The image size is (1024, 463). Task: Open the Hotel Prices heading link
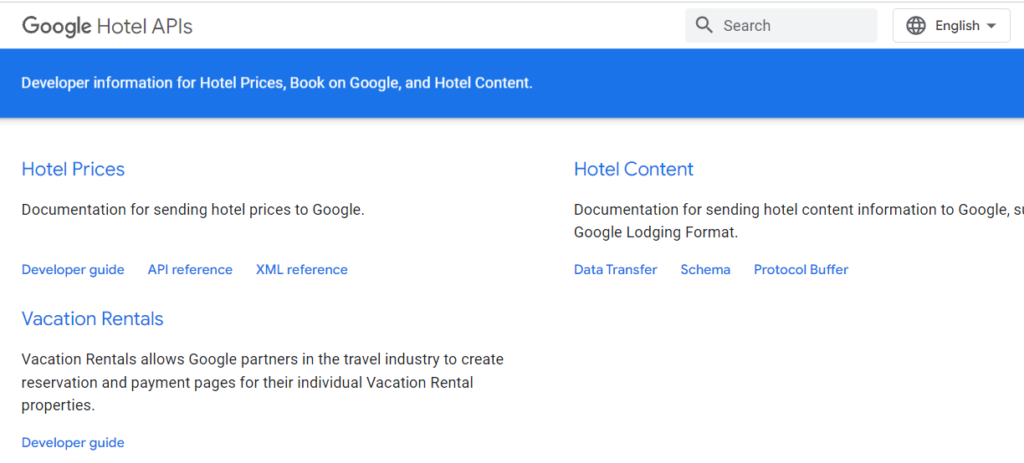[x=73, y=169]
